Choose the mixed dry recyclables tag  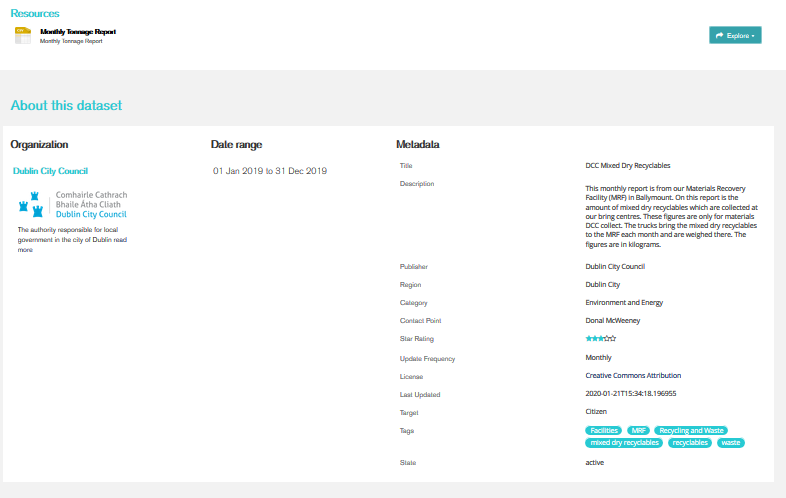point(624,442)
